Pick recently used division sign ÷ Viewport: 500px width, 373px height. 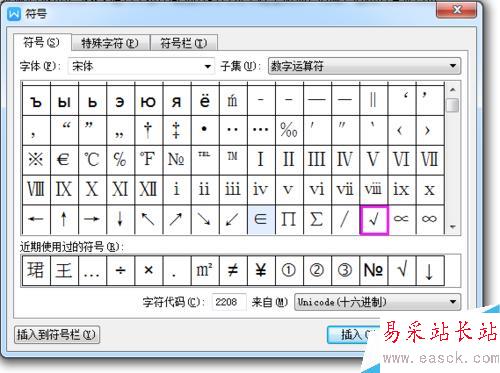point(121,271)
